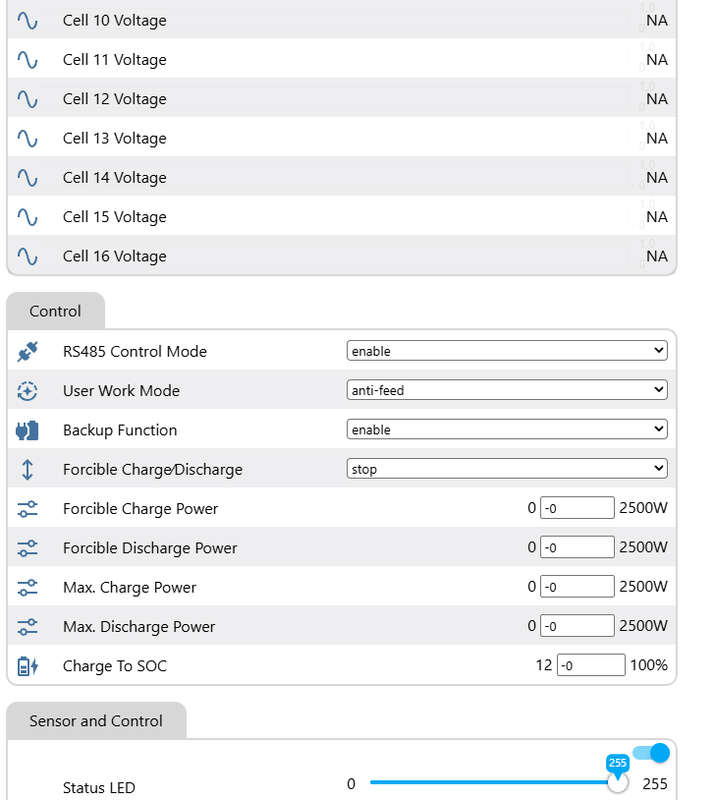
Task: Select the Control section tab
Action: (x=55, y=311)
